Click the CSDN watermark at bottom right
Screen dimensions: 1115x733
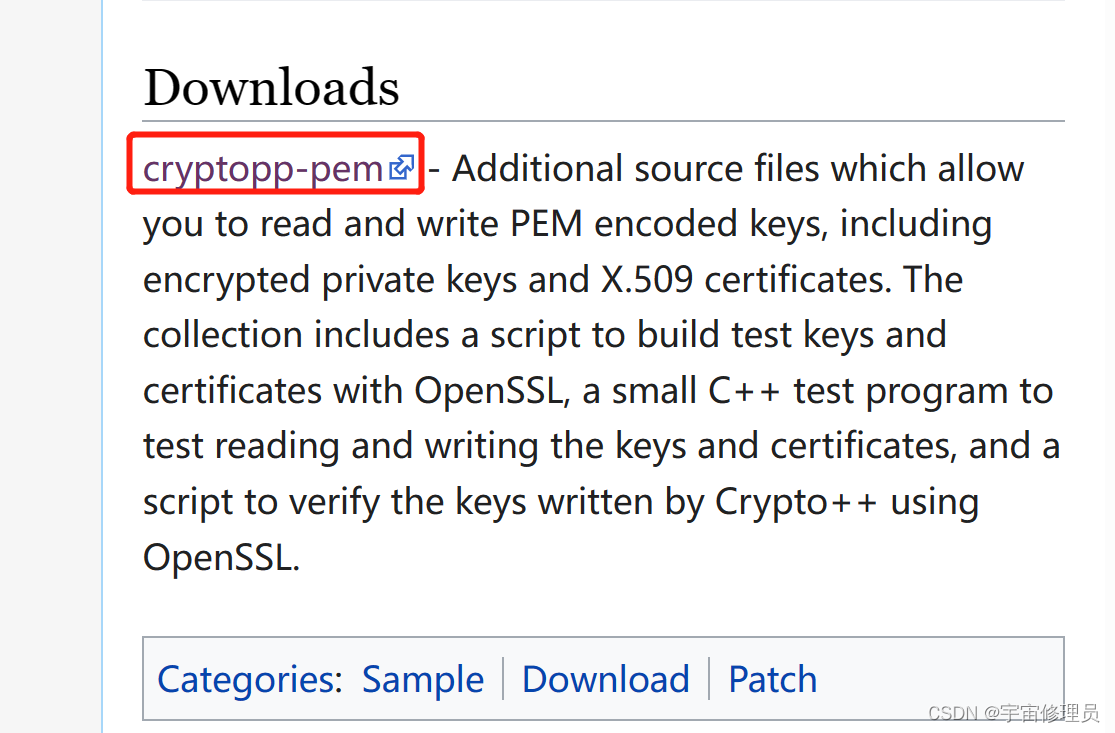pyautogui.click(x=1014, y=713)
